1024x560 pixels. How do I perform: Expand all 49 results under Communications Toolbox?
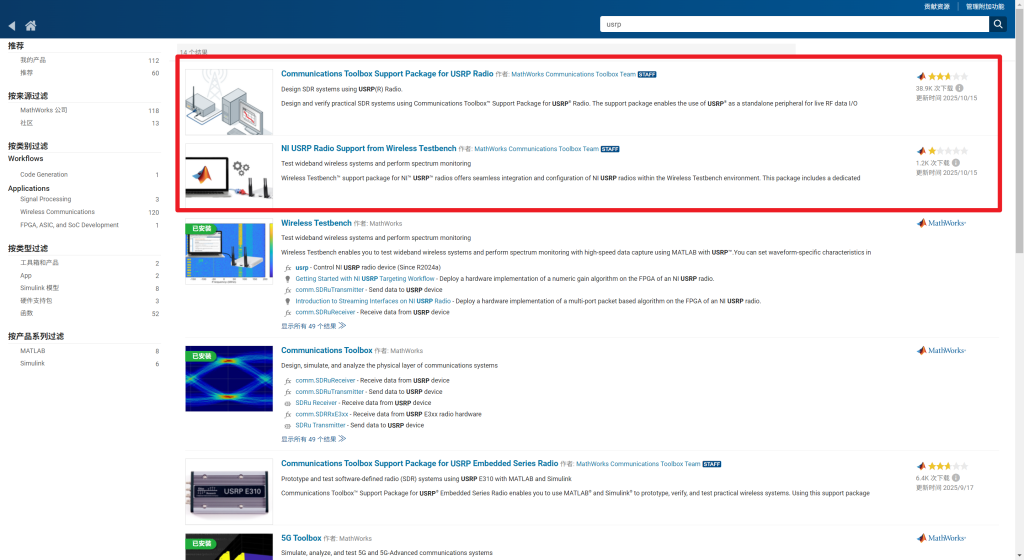point(313,438)
